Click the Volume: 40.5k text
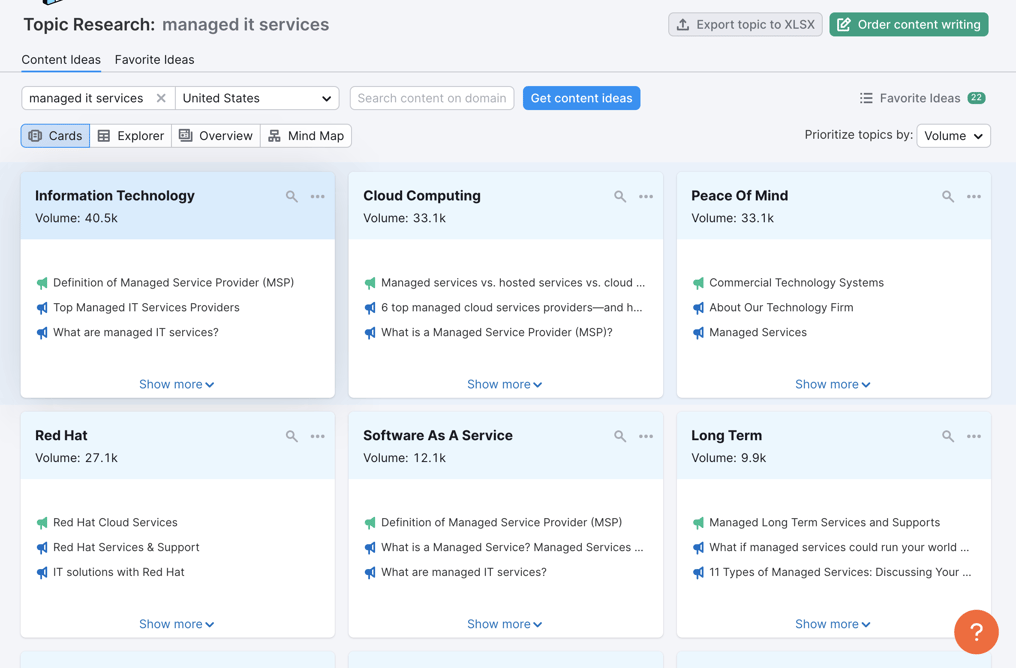Viewport: 1016px width, 668px height. 76,218
